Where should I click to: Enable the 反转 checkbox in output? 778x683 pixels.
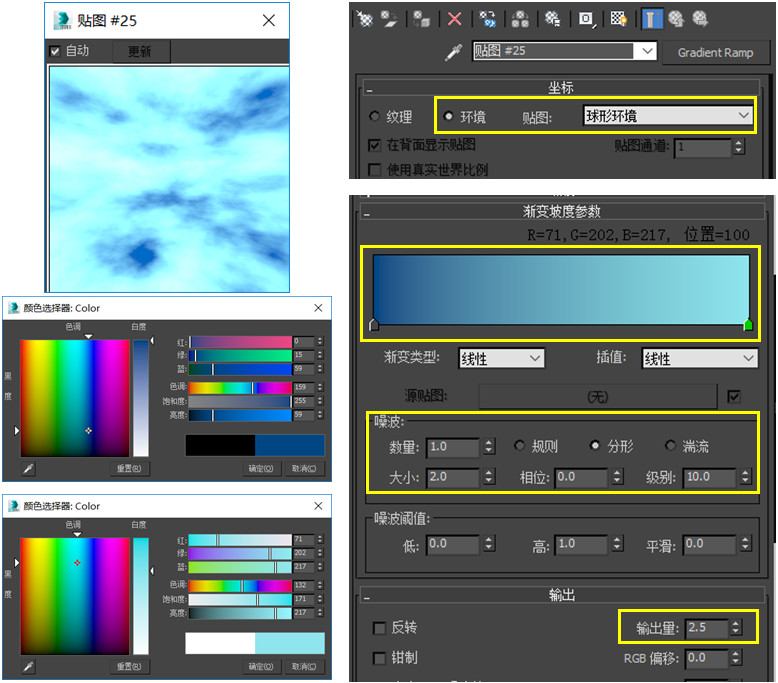pyautogui.click(x=380, y=628)
